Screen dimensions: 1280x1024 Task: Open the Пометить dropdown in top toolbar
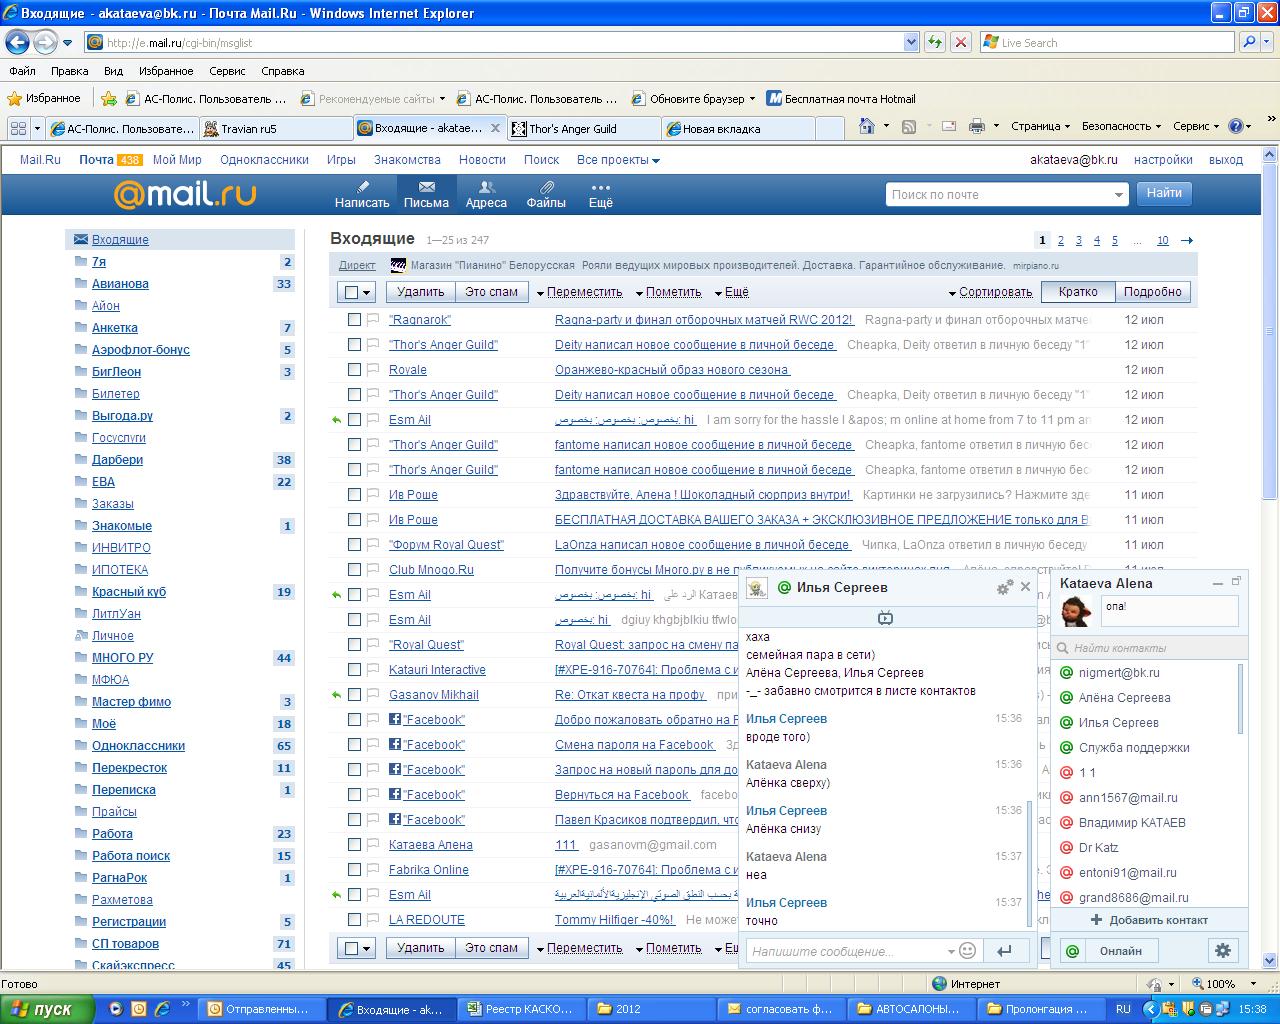point(668,292)
